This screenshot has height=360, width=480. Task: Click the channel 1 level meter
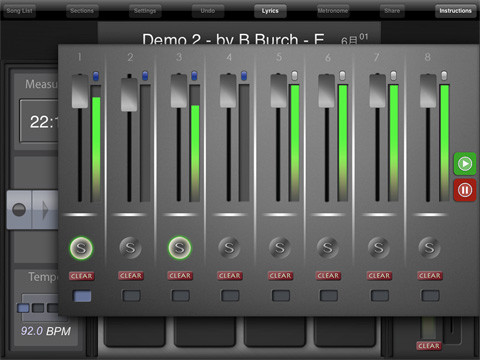(96, 143)
